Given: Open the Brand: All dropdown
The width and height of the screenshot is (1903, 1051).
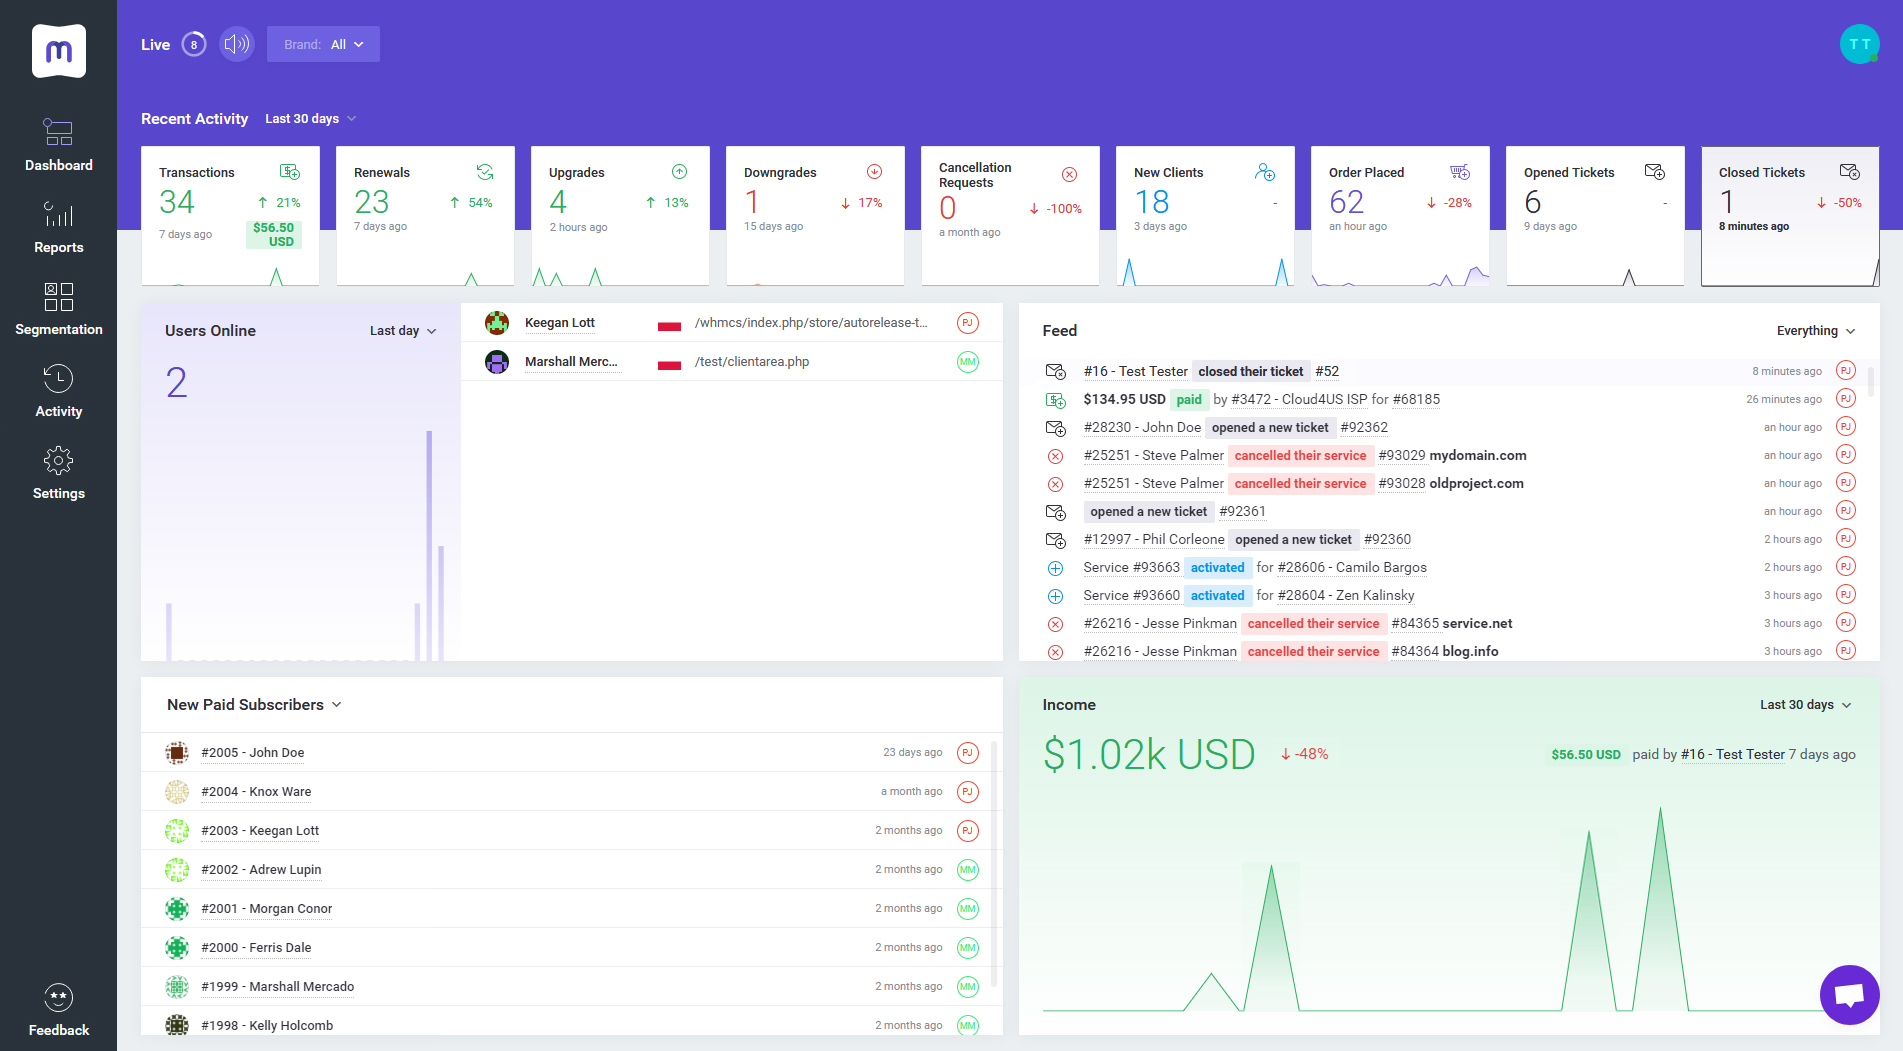Looking at the screenshot, I should coord(323,44).
